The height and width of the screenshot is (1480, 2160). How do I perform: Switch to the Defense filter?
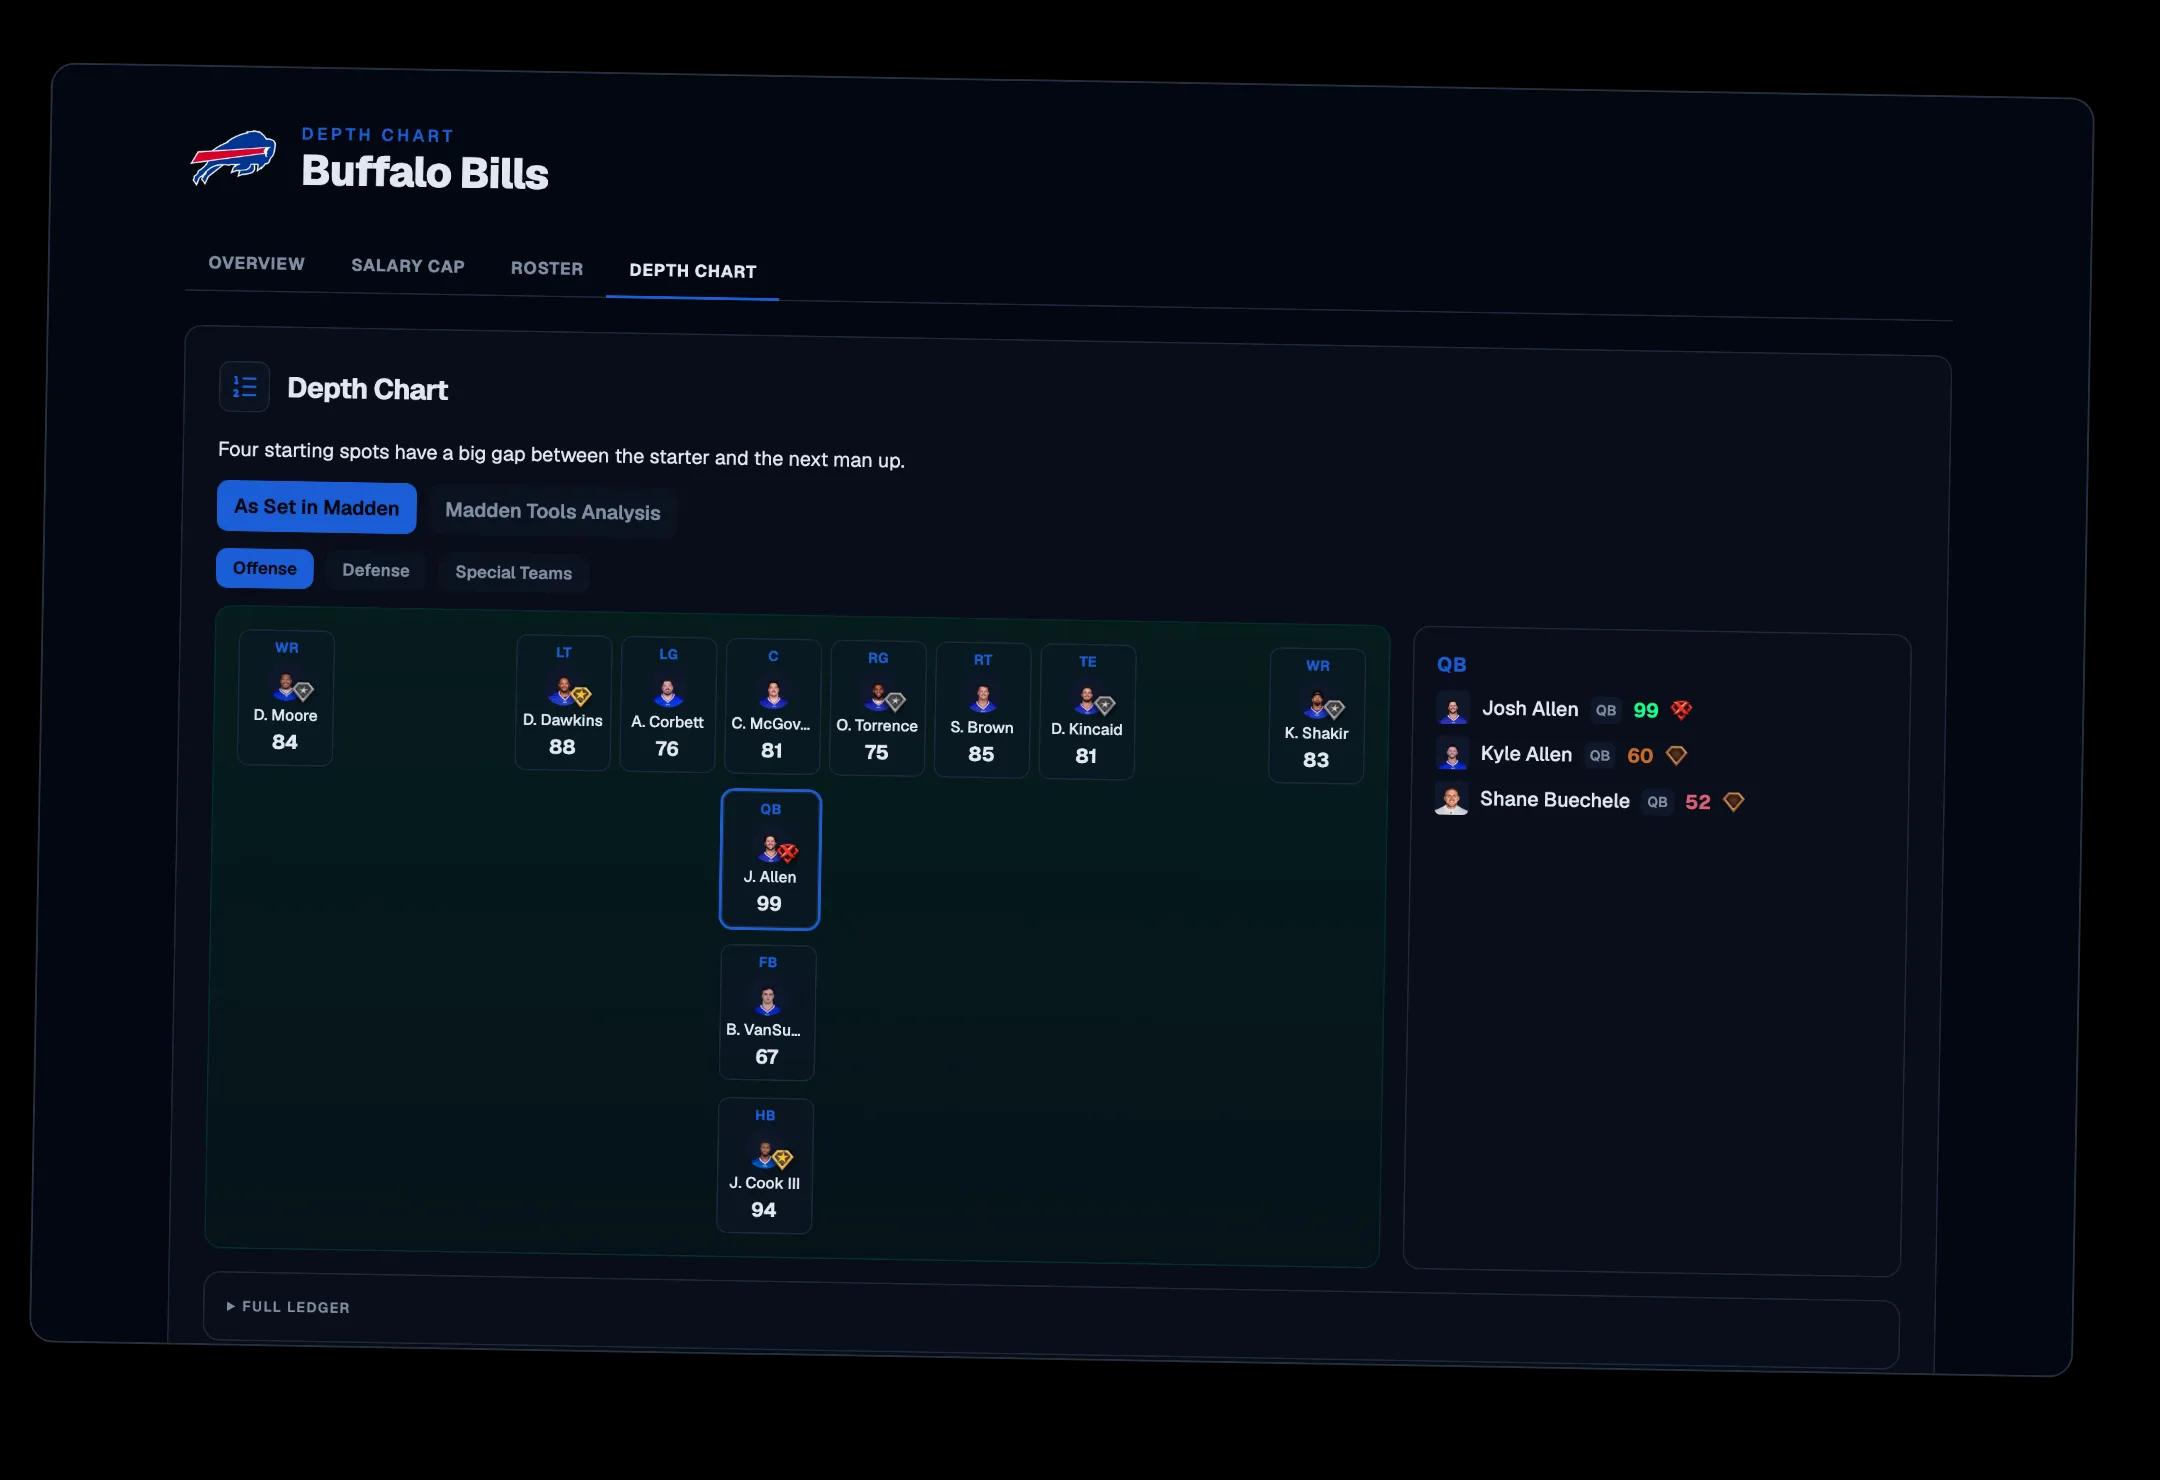[x=376, y=570]
